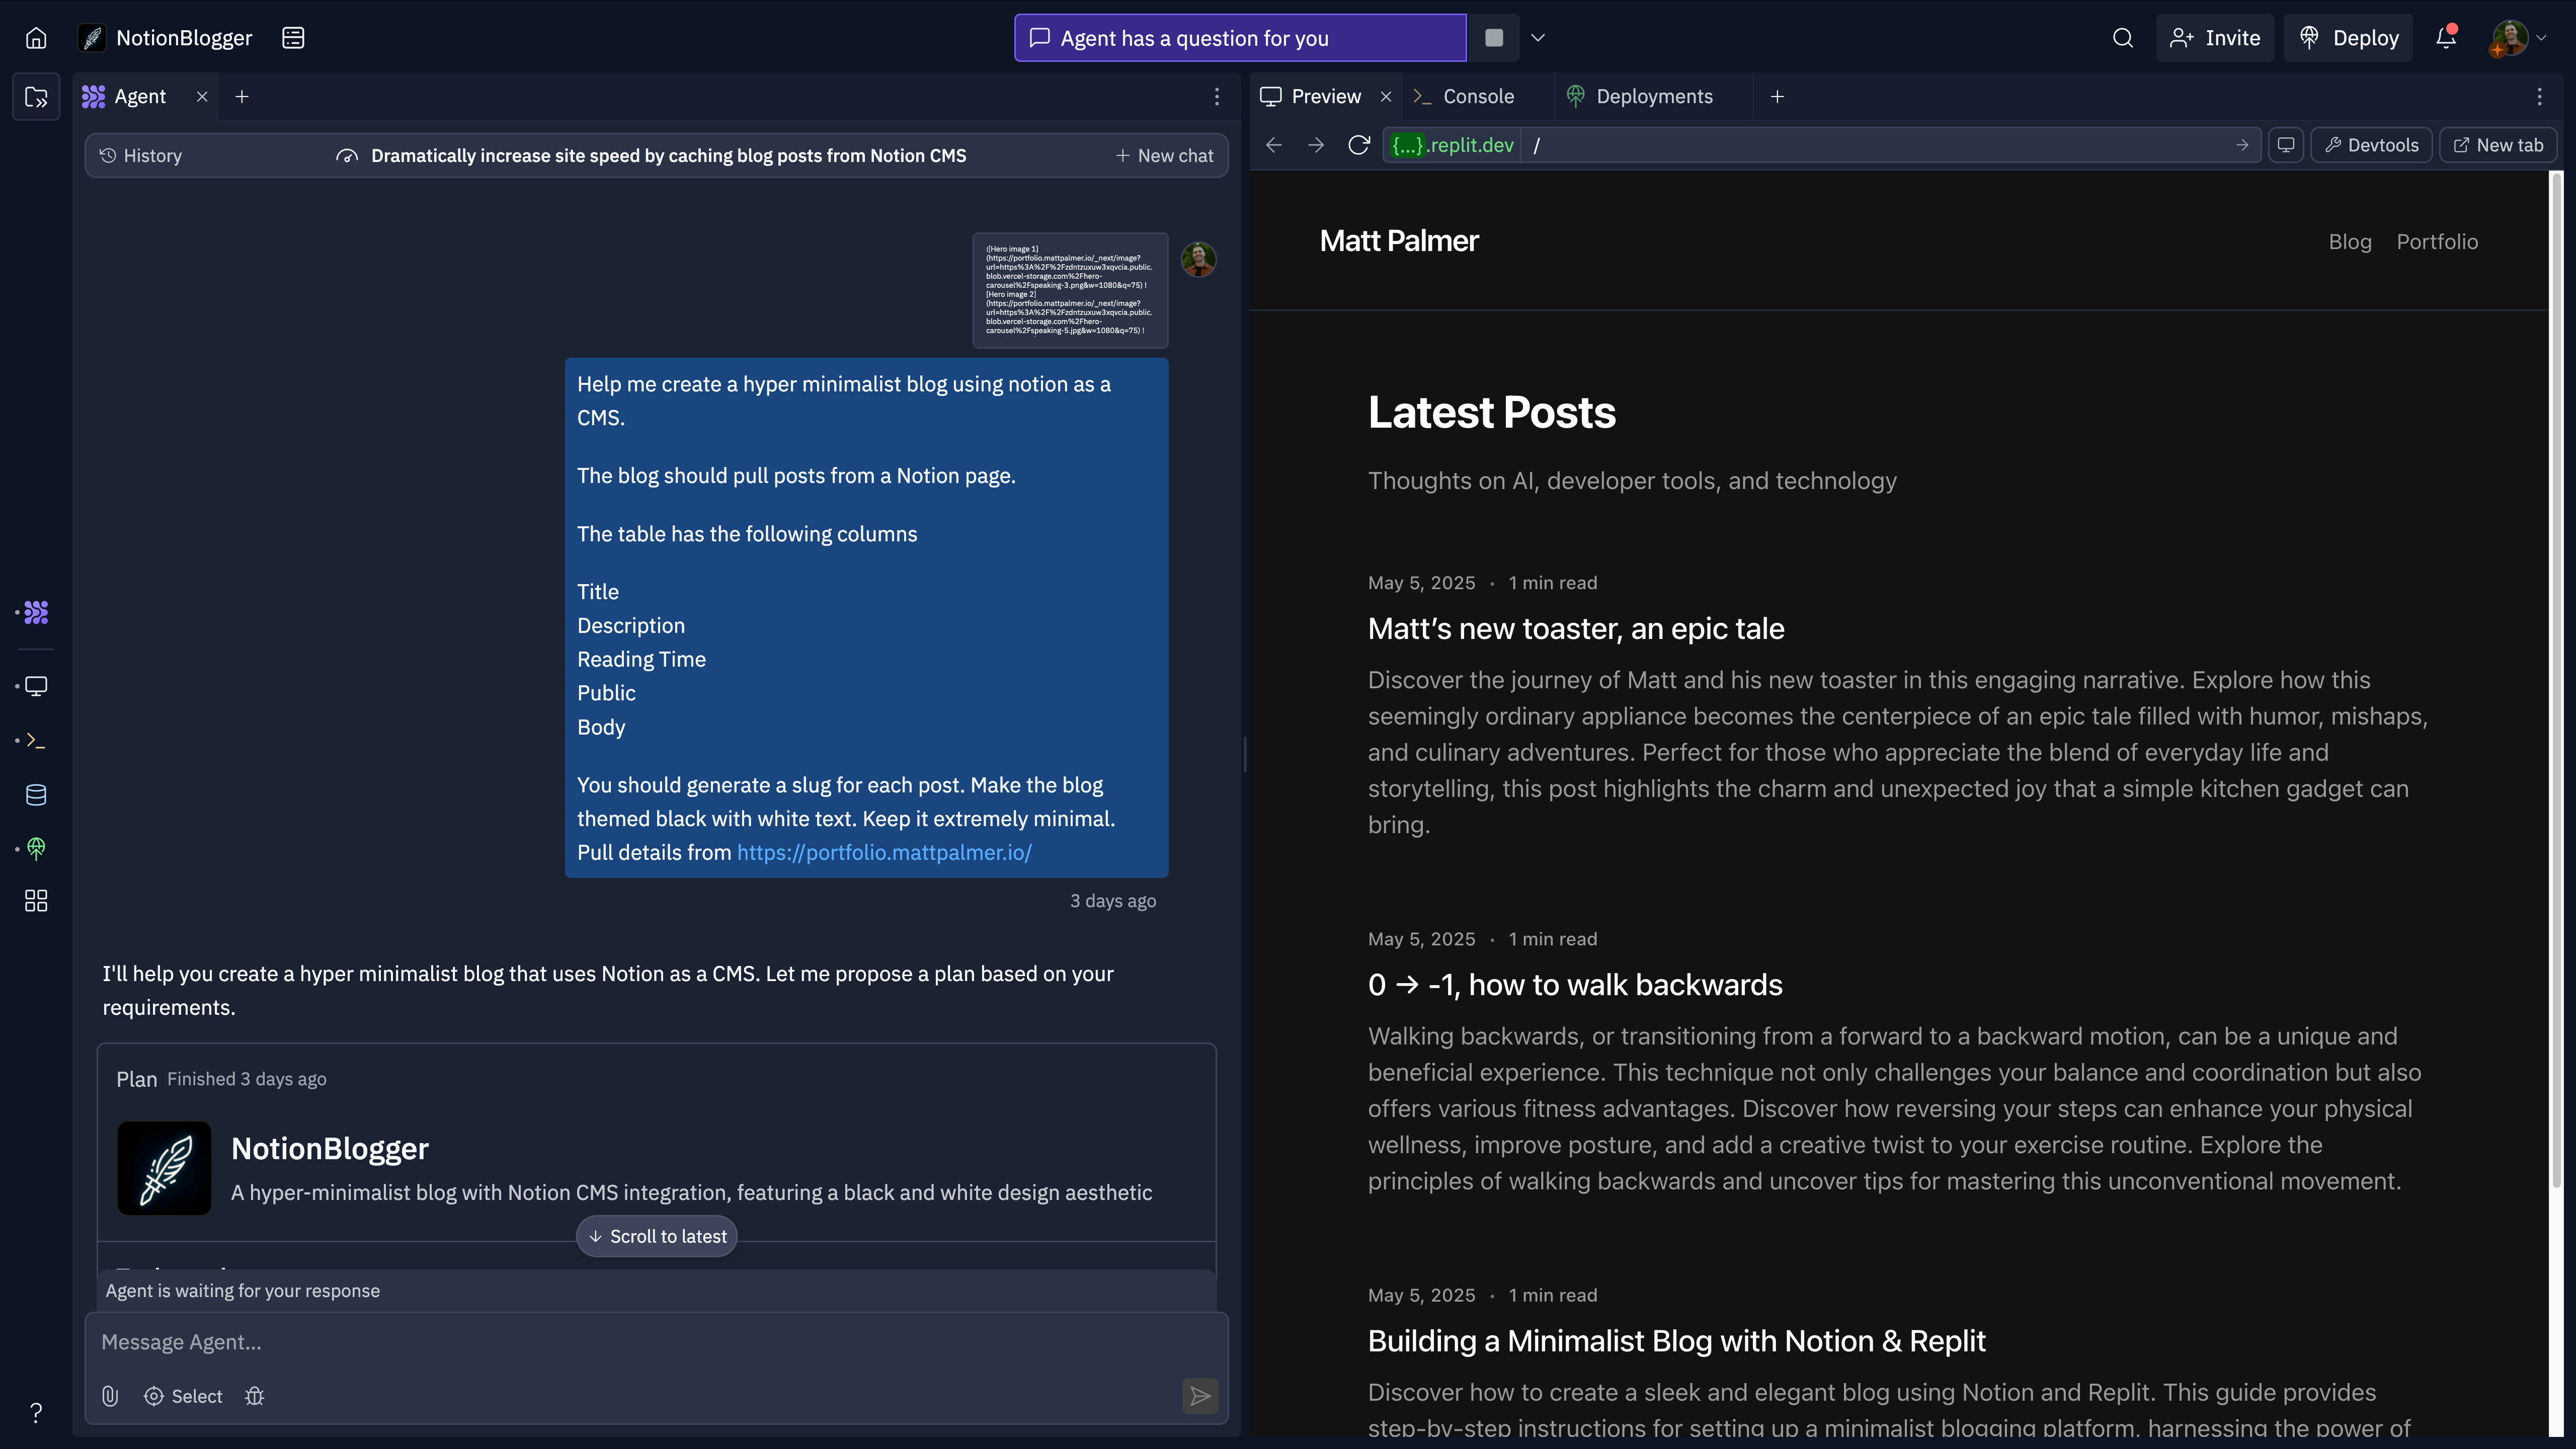Go to the Replit home icon
The image size is (2576, 1449).
[x=36, y=38]
